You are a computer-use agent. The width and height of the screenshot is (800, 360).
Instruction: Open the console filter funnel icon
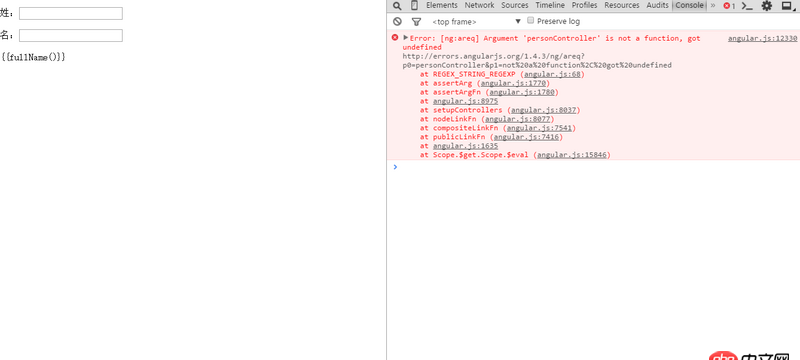pos(416,21)
